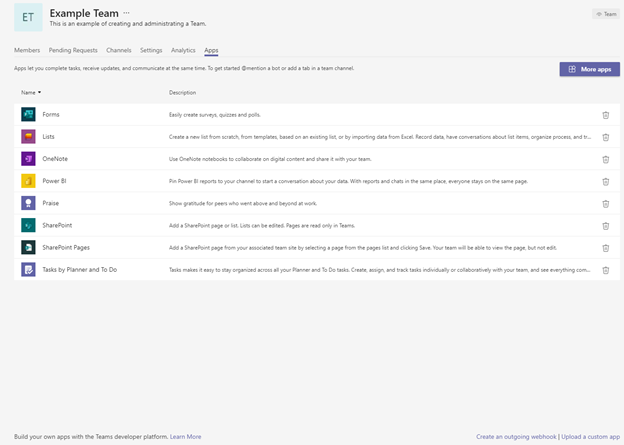
Task: Uninstall OneNote using its trash icon
Action: point(606,159)
